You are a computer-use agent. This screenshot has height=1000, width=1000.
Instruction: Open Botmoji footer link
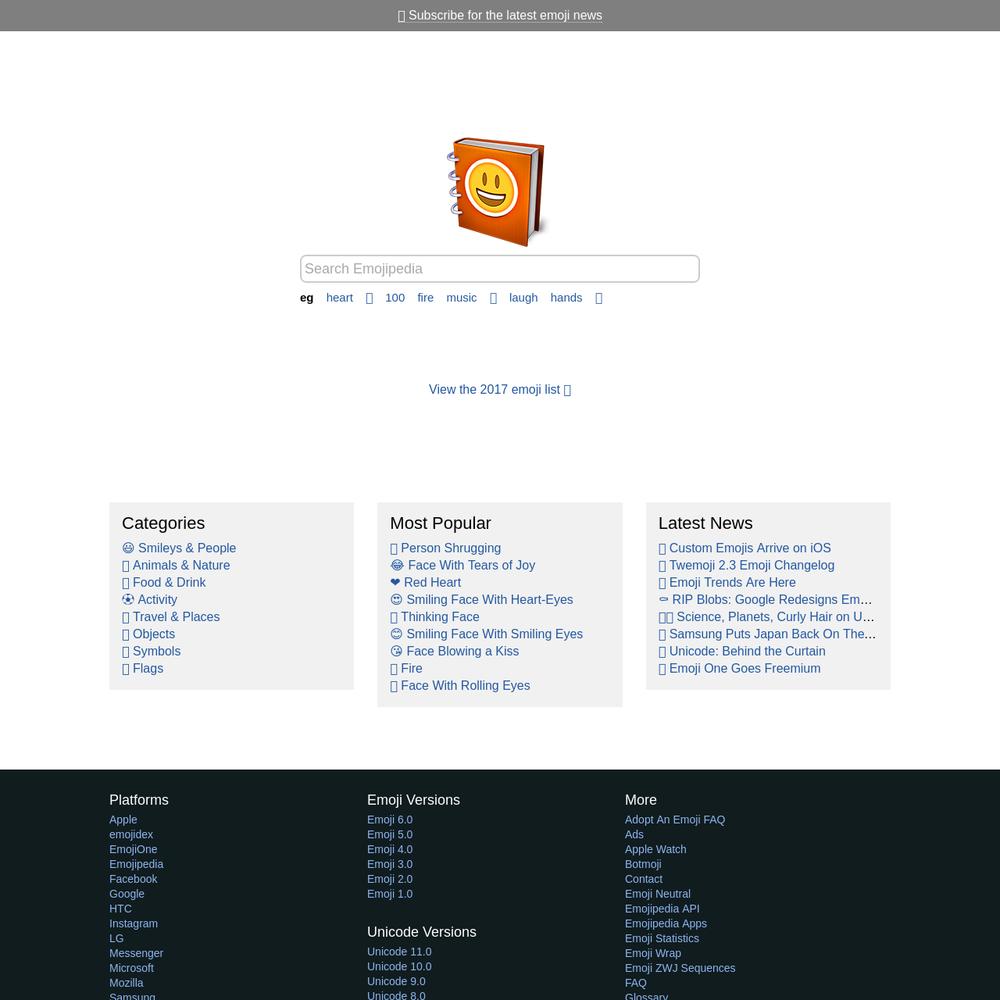click(x=643, y=864)
